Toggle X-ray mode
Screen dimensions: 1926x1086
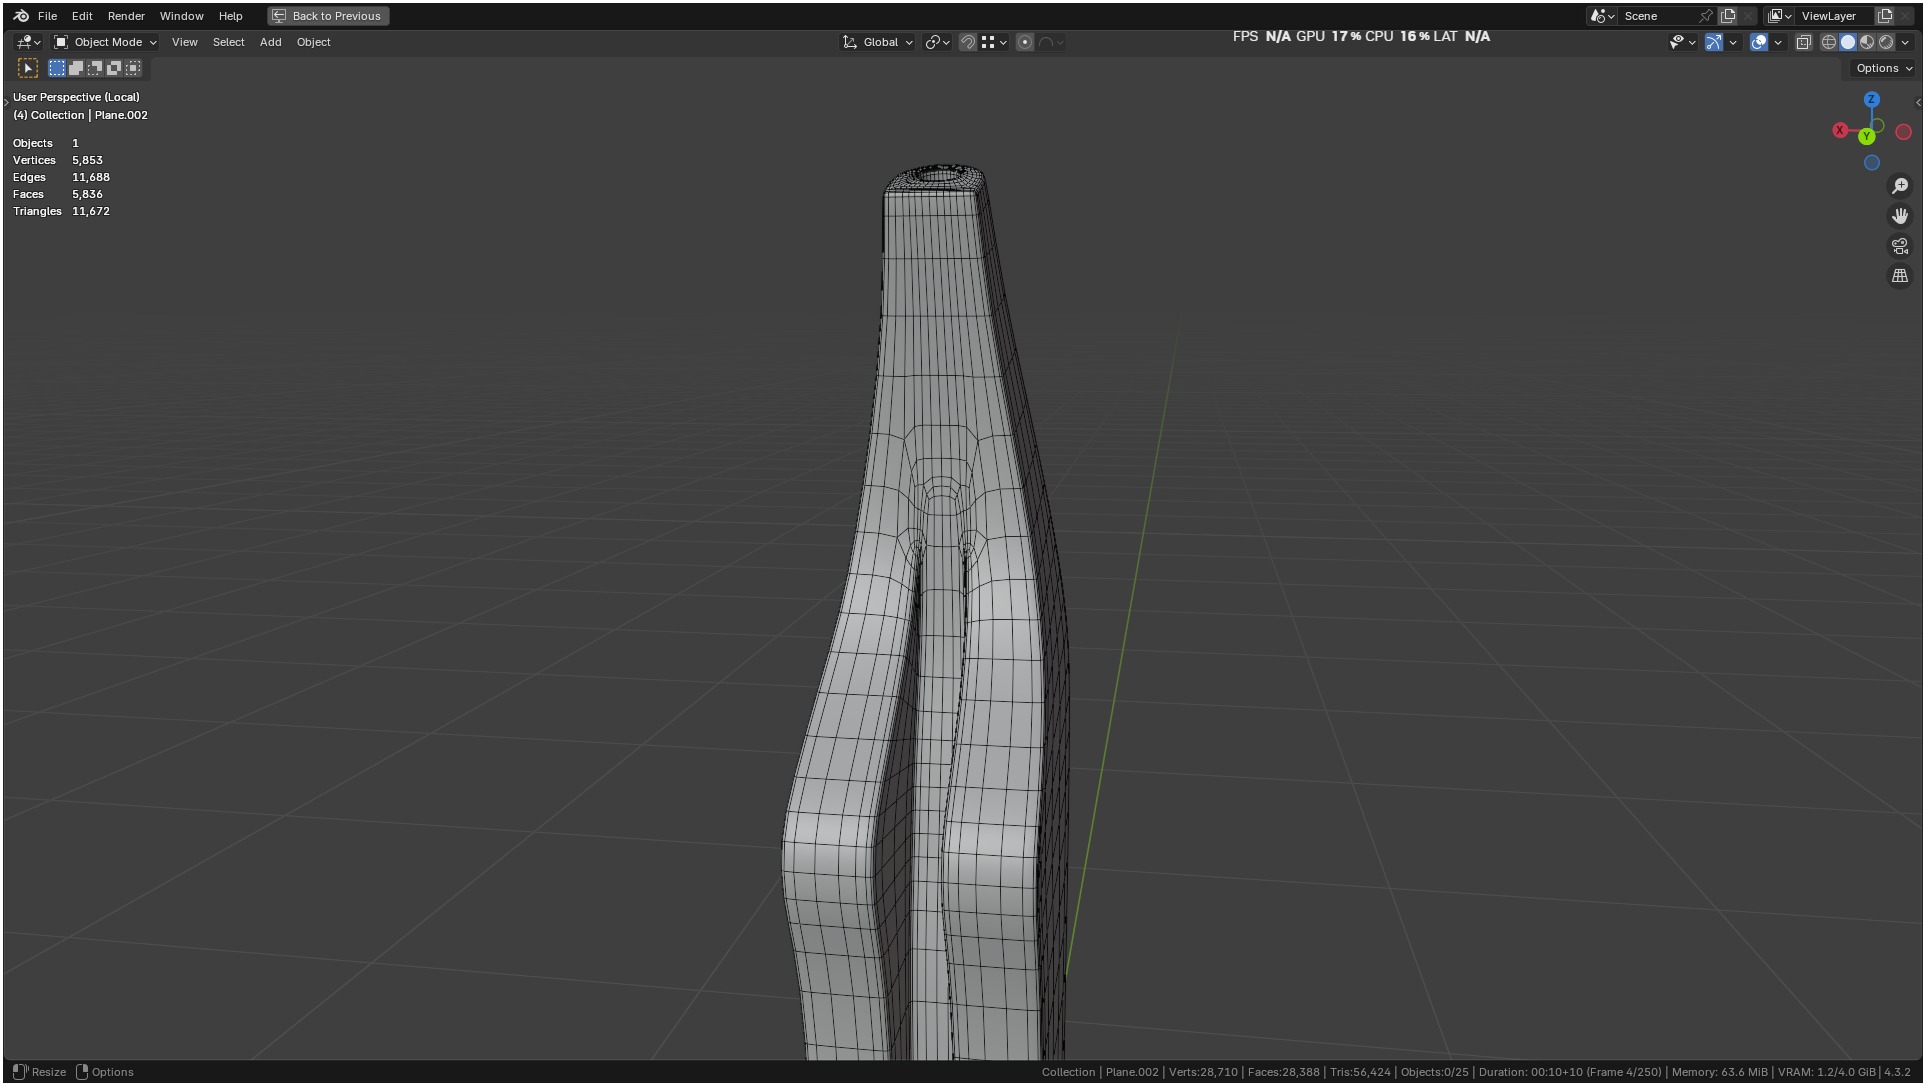pyautogui.click(x=1804, y=42)
